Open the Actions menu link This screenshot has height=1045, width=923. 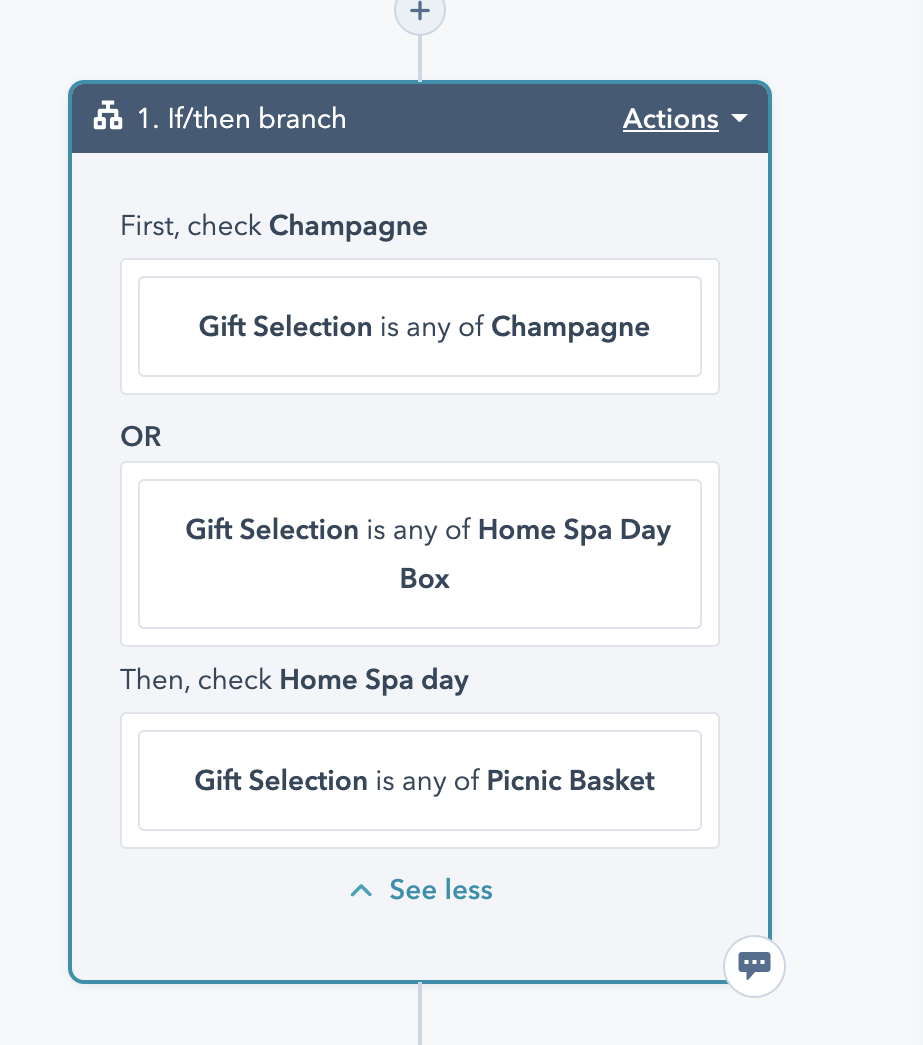[x=670, y=119]
